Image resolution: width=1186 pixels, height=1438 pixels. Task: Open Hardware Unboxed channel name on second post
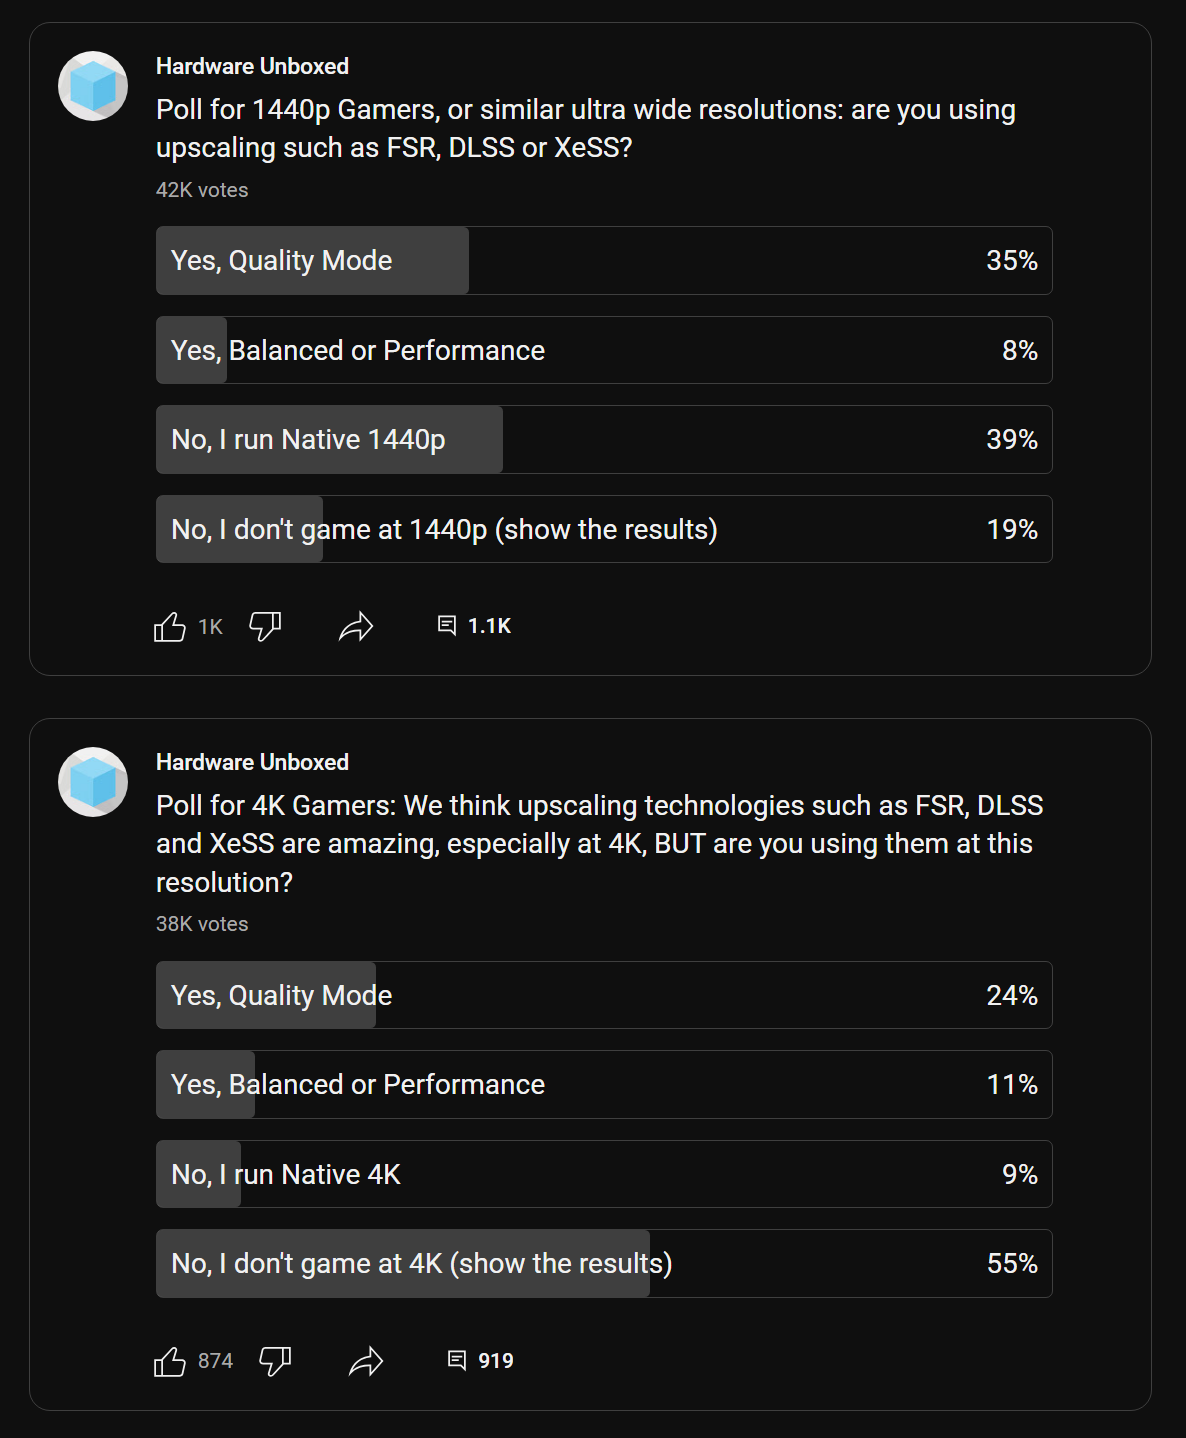click(x=252, y=762)
